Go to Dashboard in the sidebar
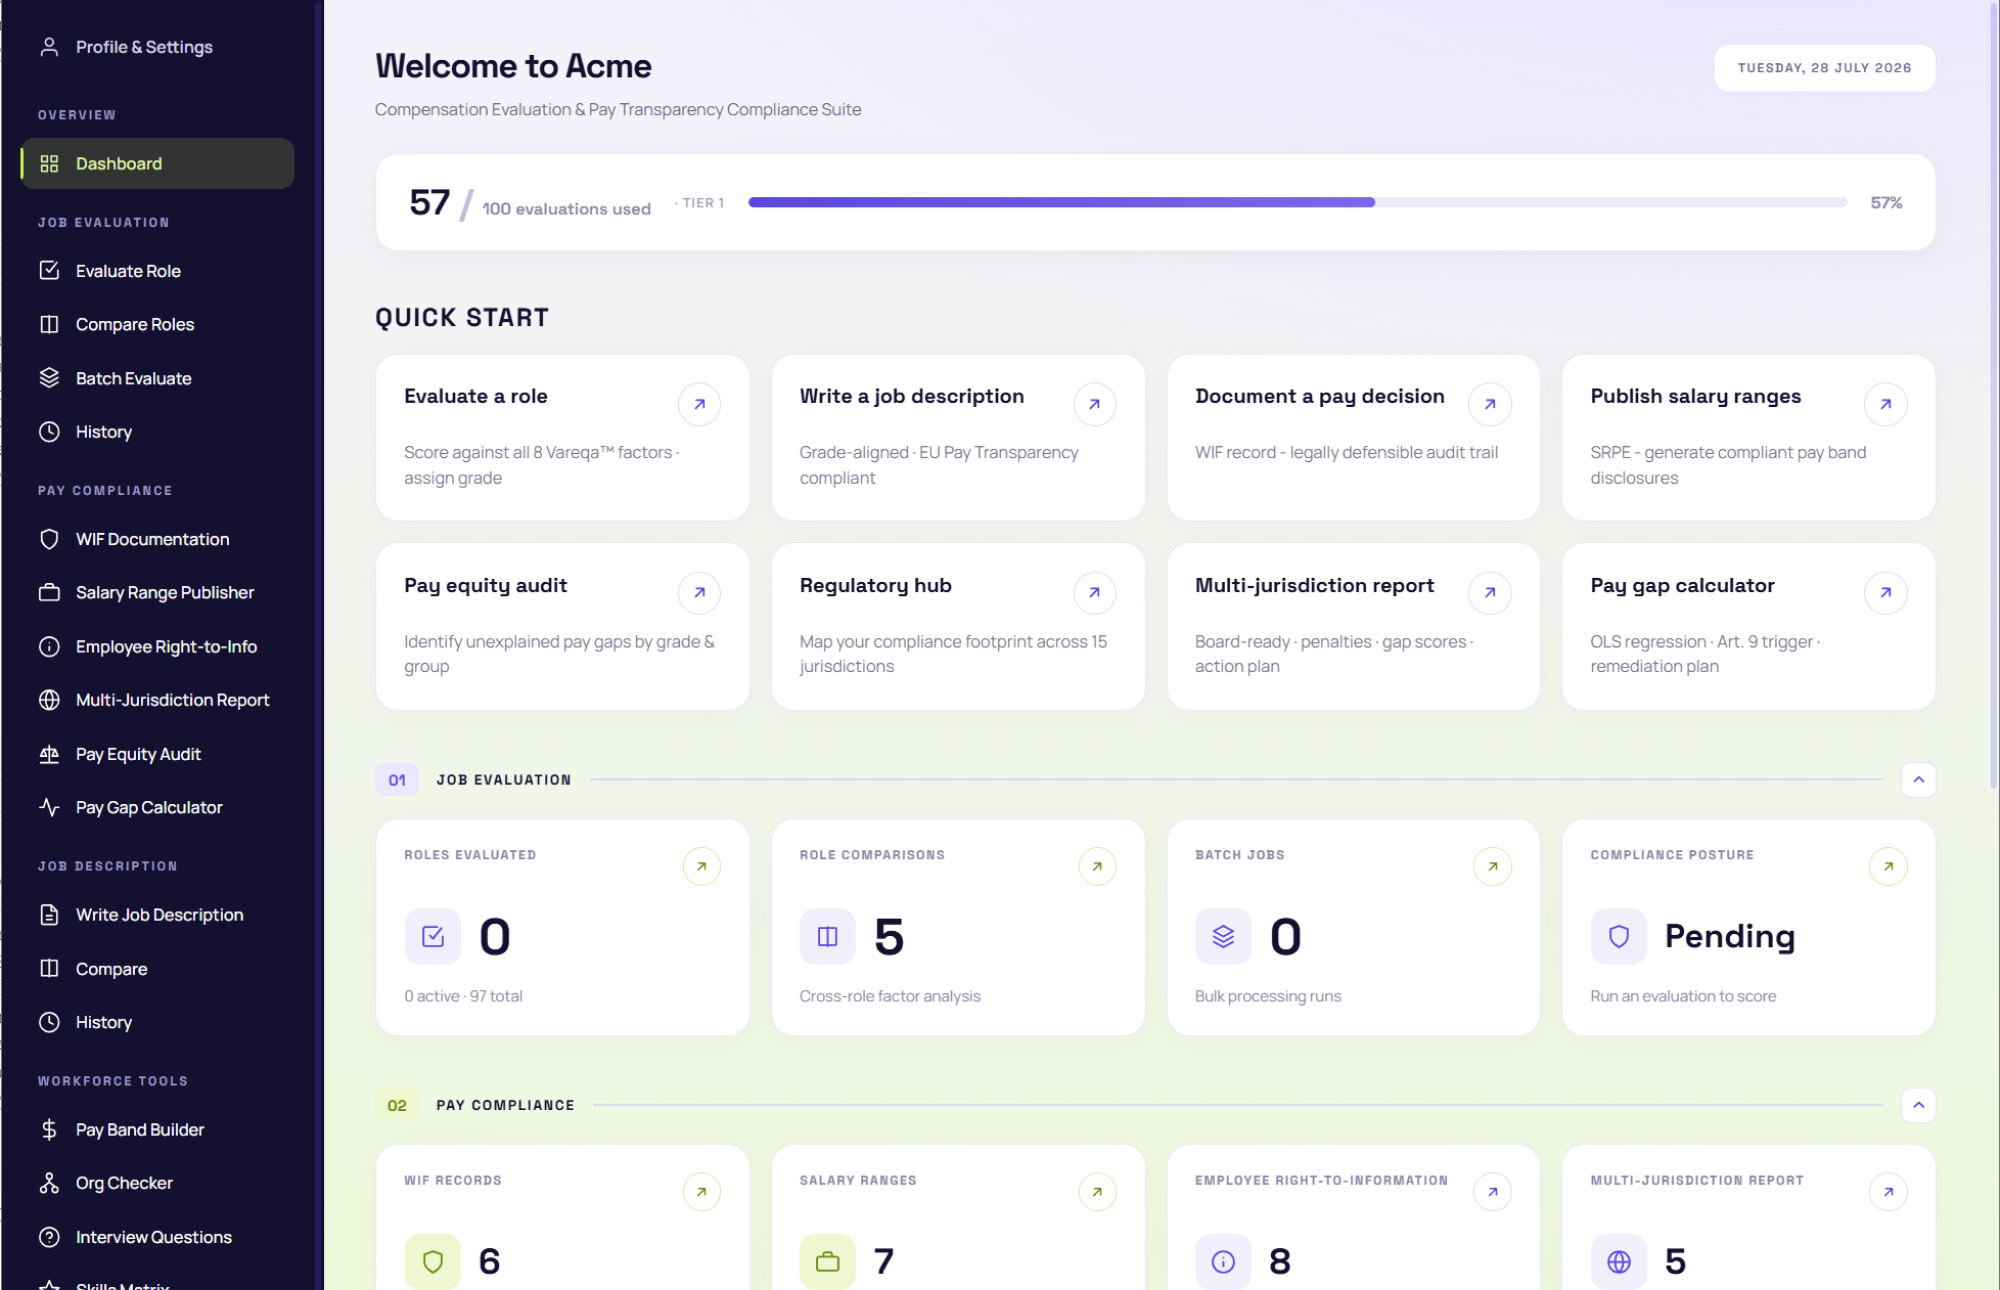 click(x=157, y=164)
